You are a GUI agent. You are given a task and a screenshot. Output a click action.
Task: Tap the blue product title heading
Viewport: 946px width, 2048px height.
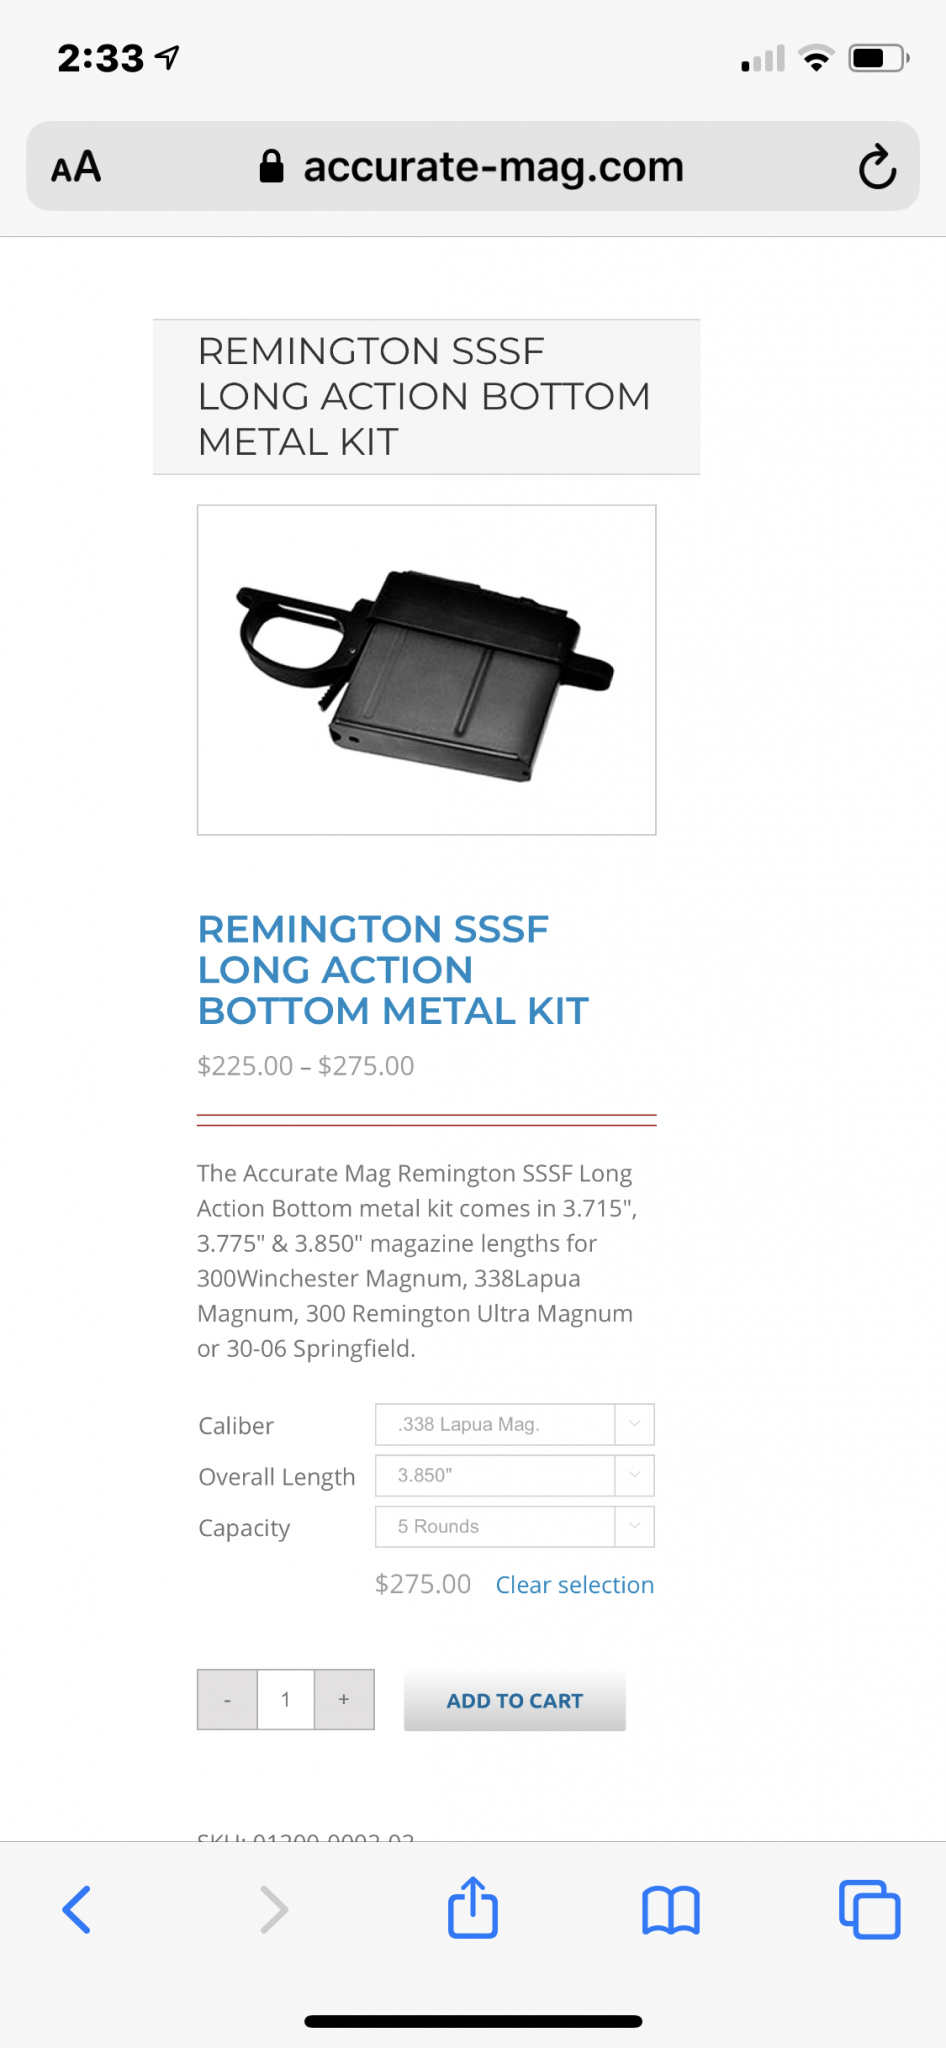click(393, 969)
